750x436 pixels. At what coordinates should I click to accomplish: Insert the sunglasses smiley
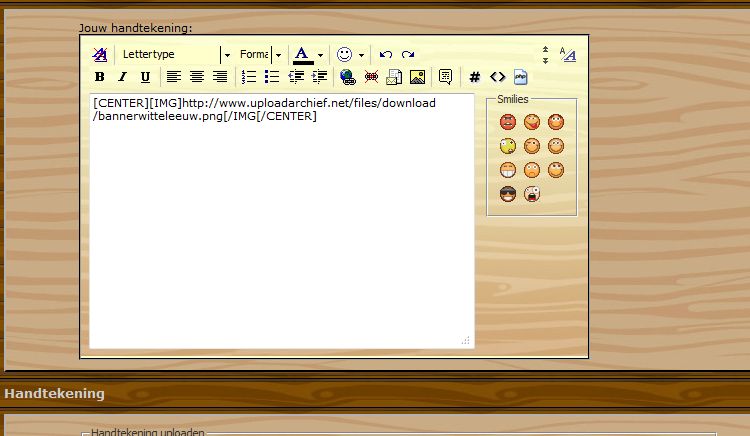(x=508, y=194)
